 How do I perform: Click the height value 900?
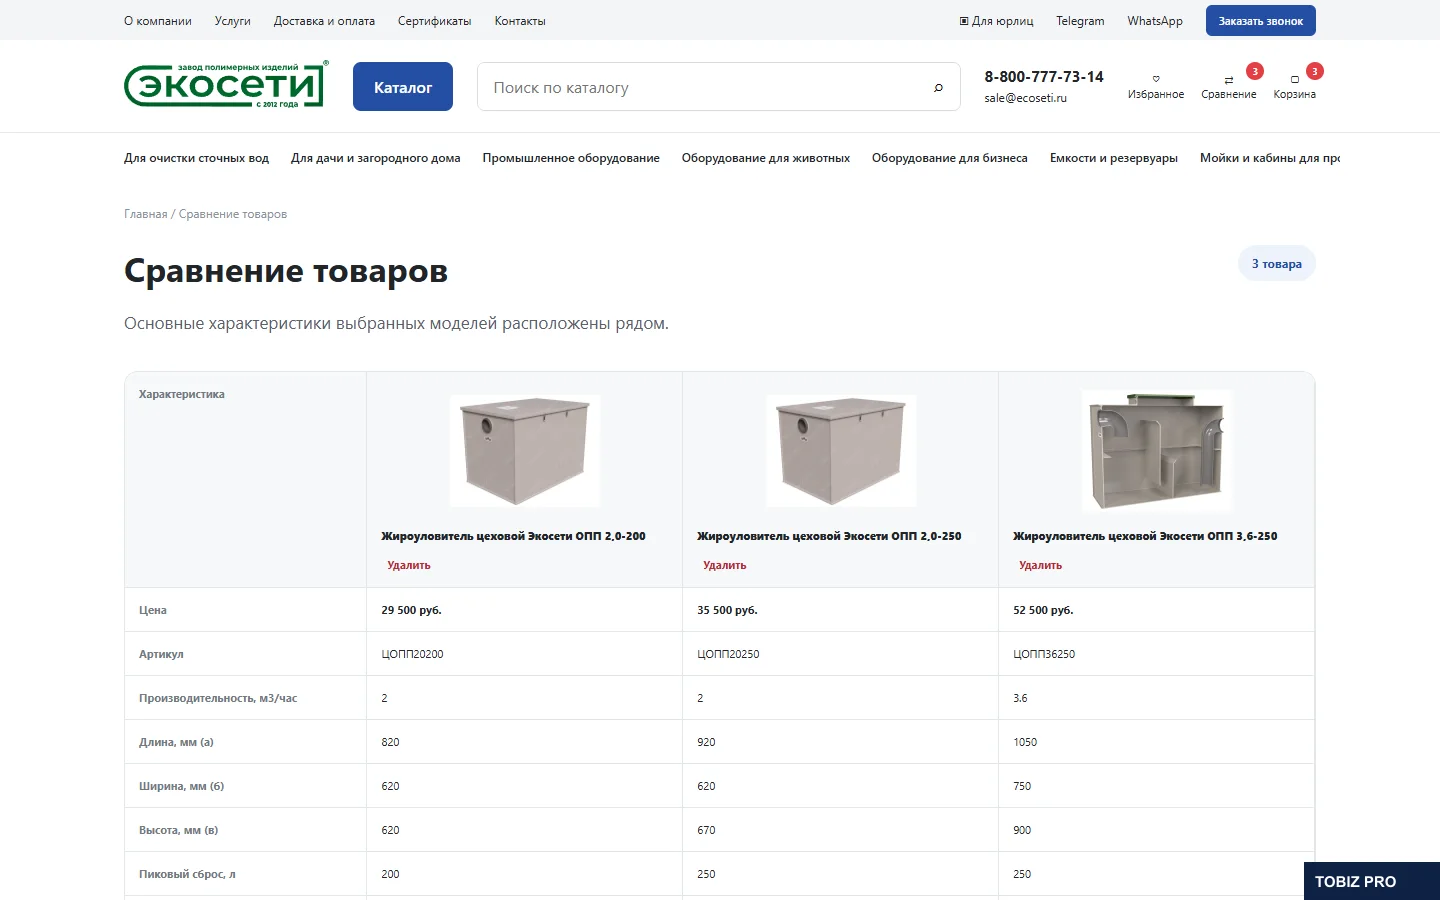[x=1022, y=830]
